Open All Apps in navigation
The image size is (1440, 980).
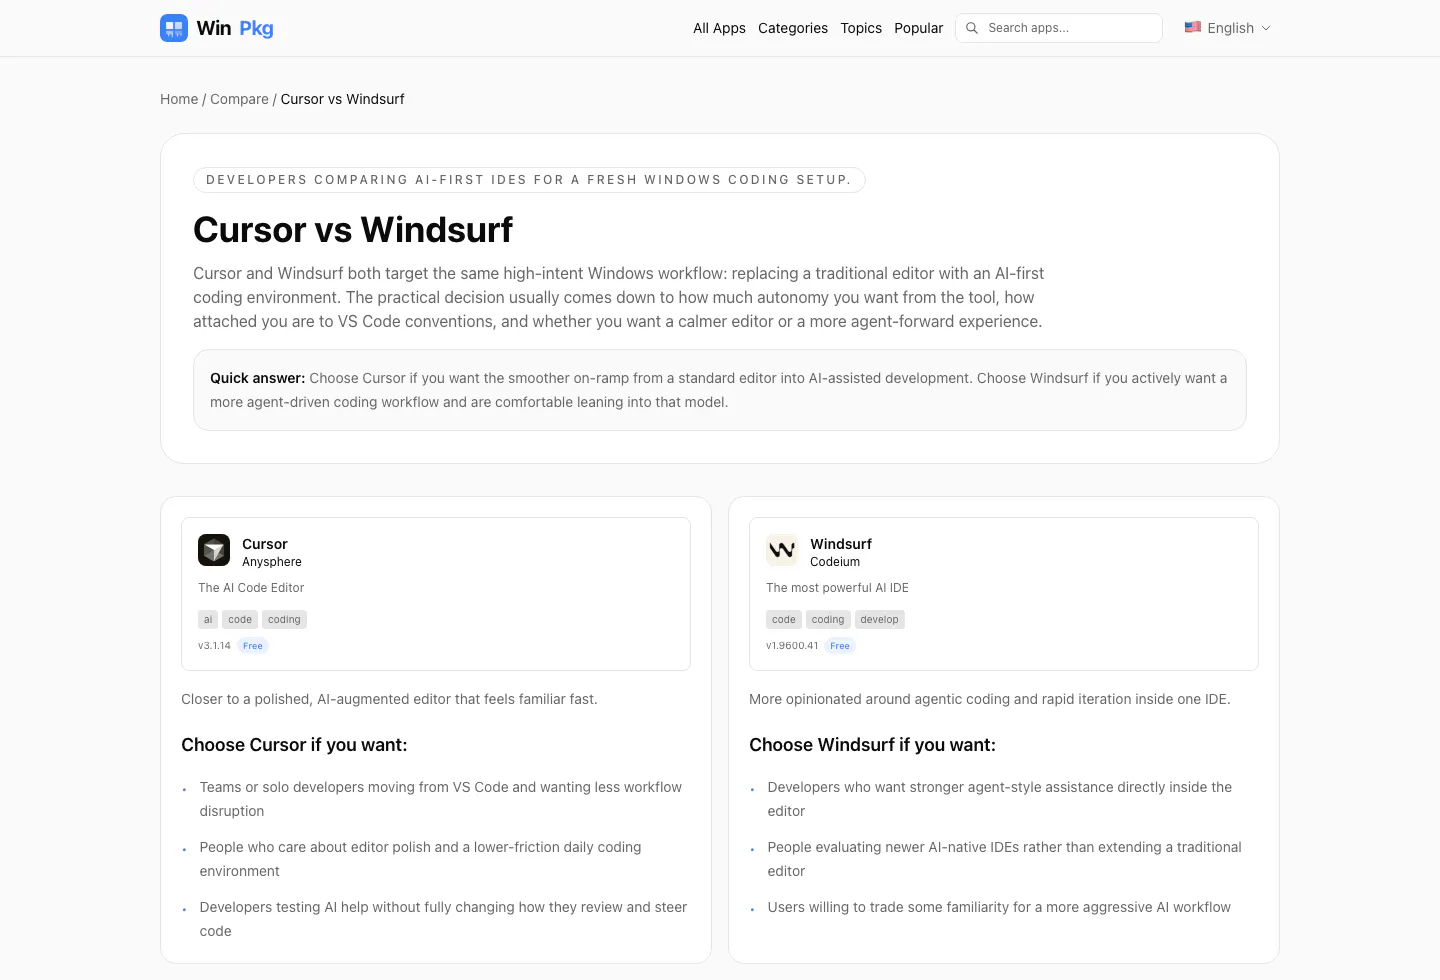pos(719,28)
